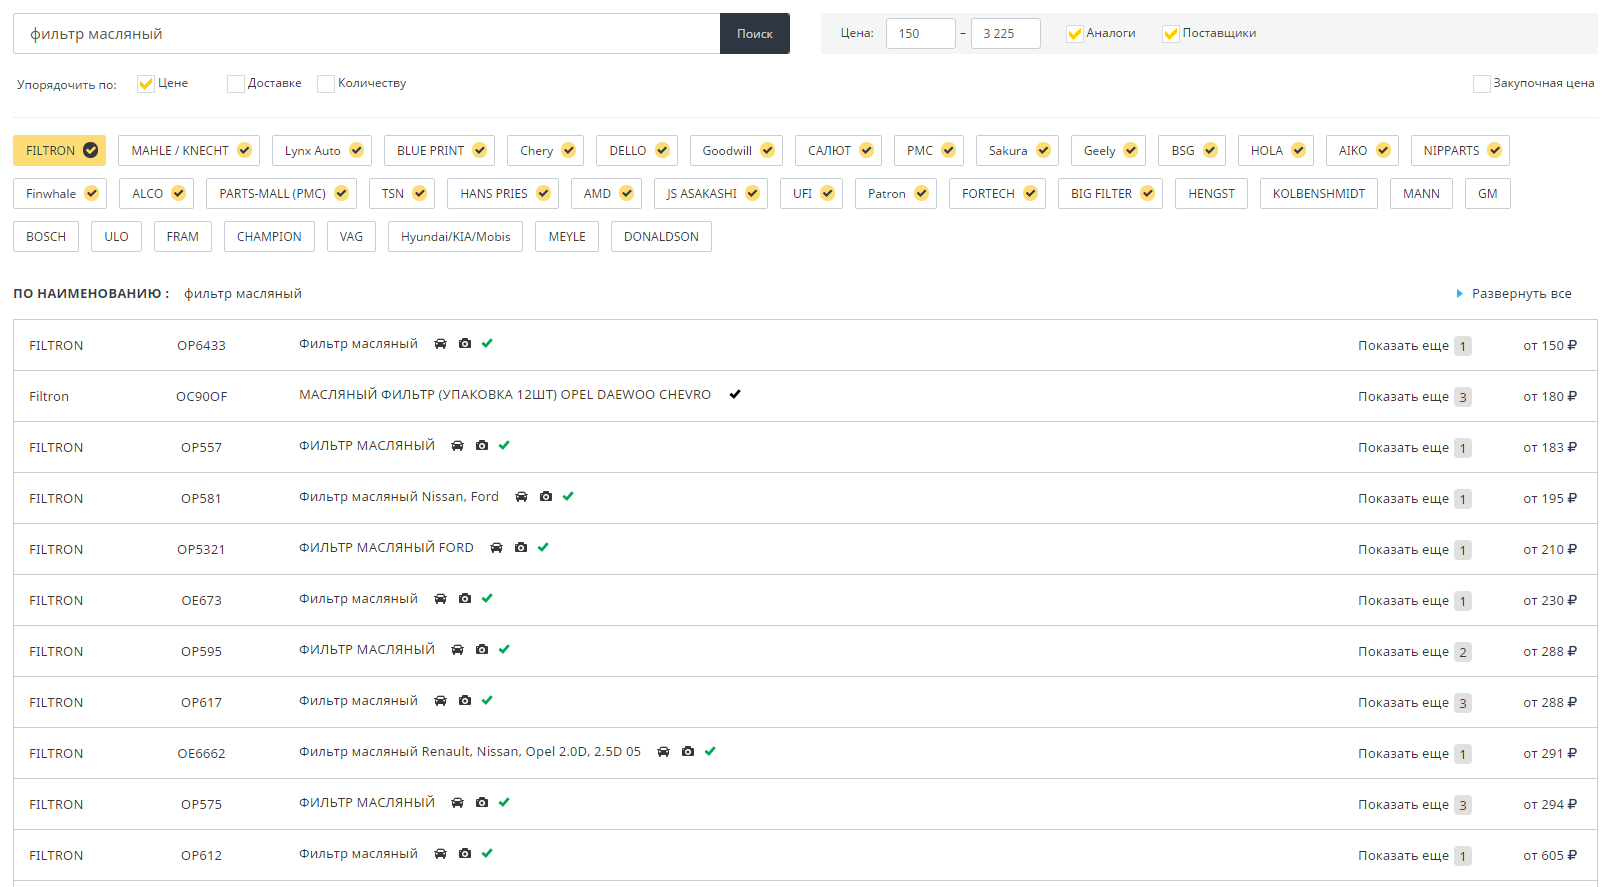Click car icon in OP6433 row
1605x887 pixels.
point(440,344)
